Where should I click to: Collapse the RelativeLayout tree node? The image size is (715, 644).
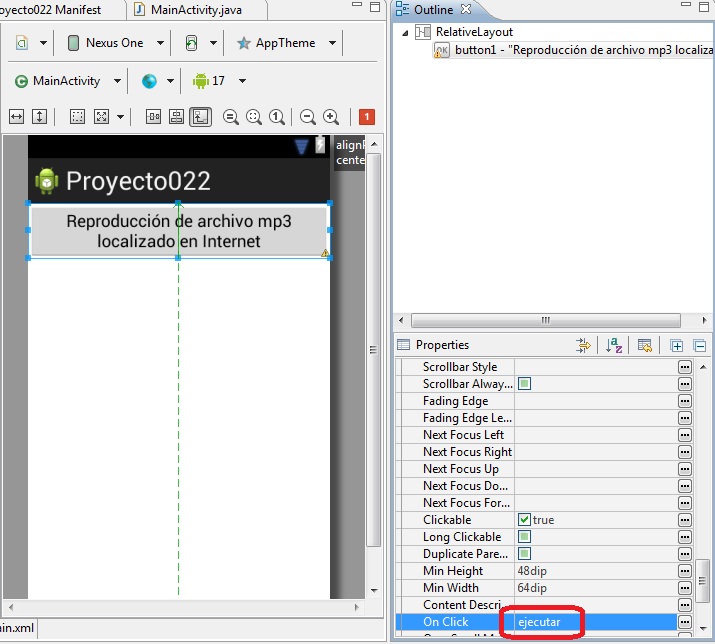click(x=405, y=33)
